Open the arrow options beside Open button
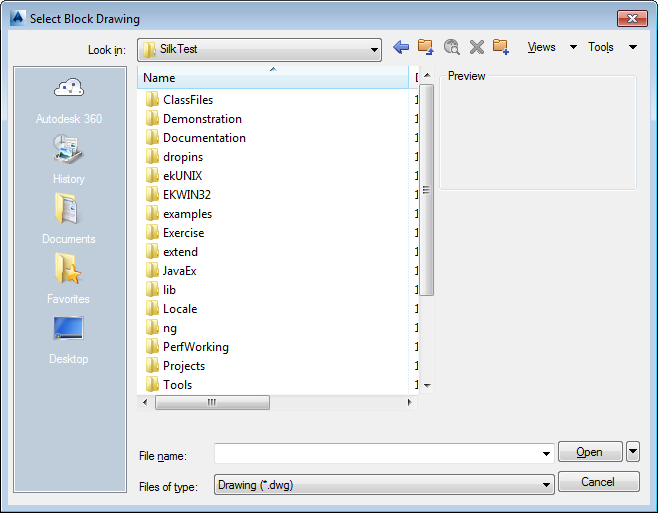The height and width of the screenshot is (513, 658). [x=633, y=452]
